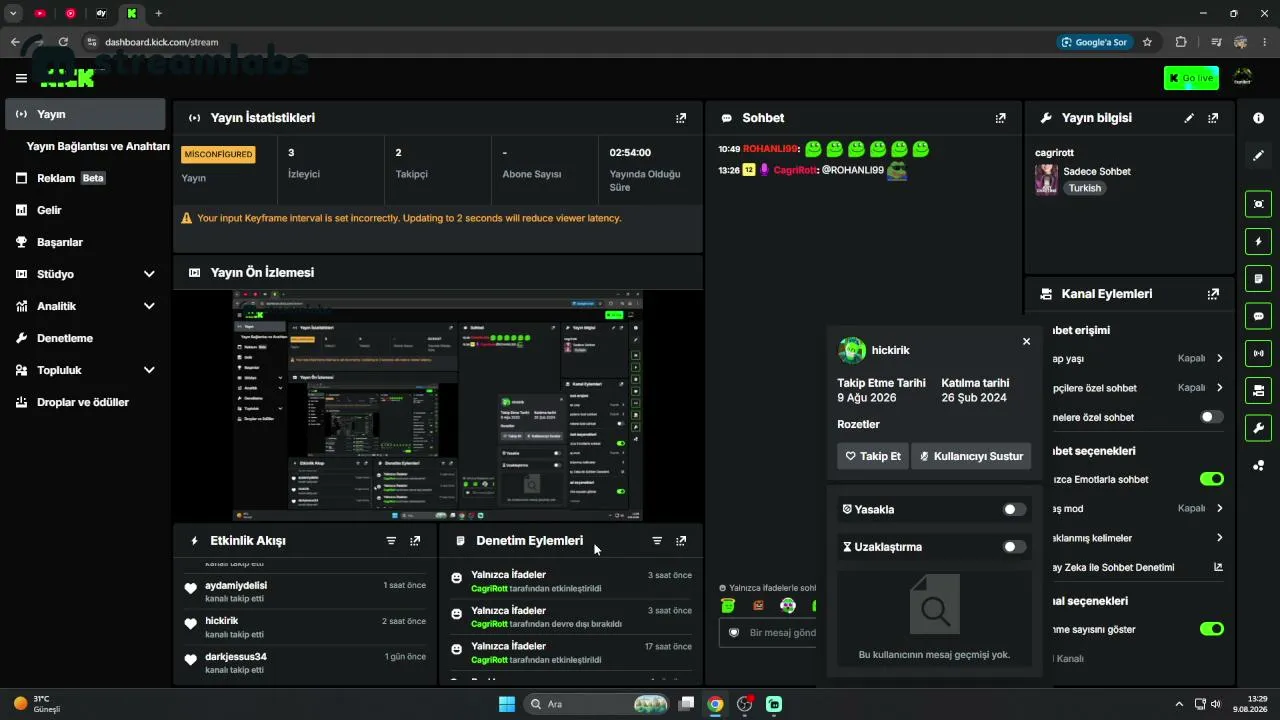Click Kullanıcıyı Sustur button
The width and height of the screenshot is (1280, 720).
(x=972, y=456)
